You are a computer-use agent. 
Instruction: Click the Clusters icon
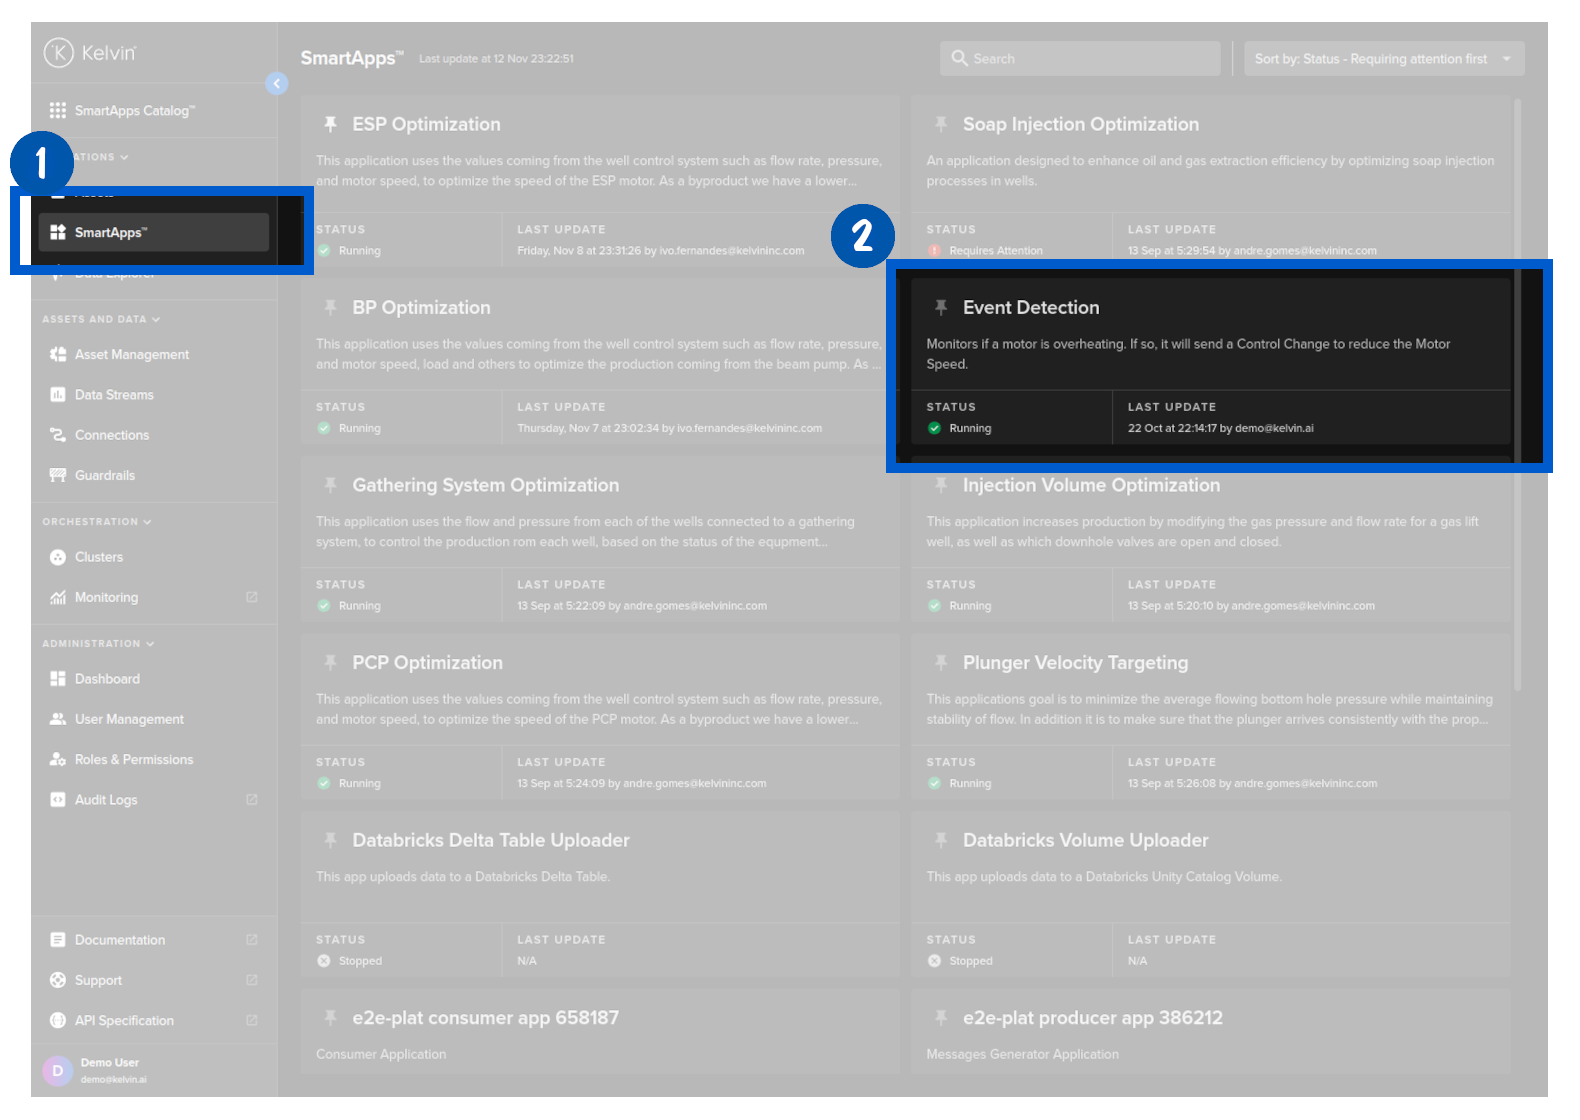(58, 557)
